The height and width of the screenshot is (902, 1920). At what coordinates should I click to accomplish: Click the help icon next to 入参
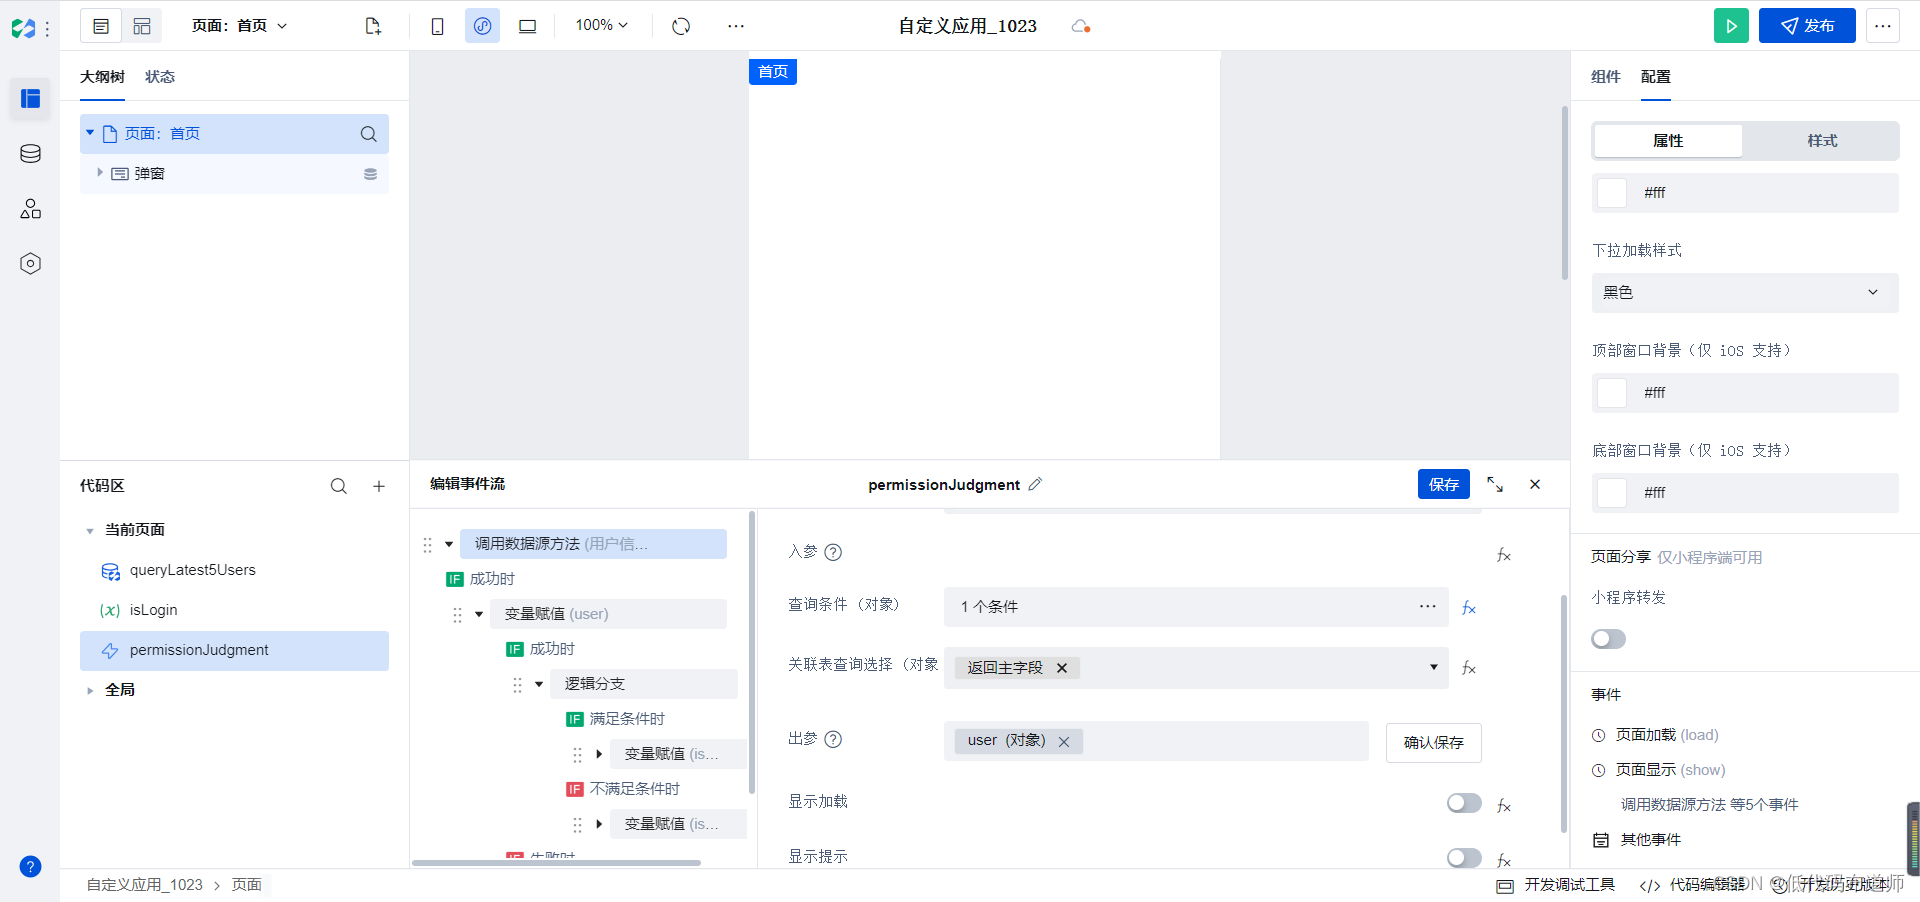click(833, 552)
